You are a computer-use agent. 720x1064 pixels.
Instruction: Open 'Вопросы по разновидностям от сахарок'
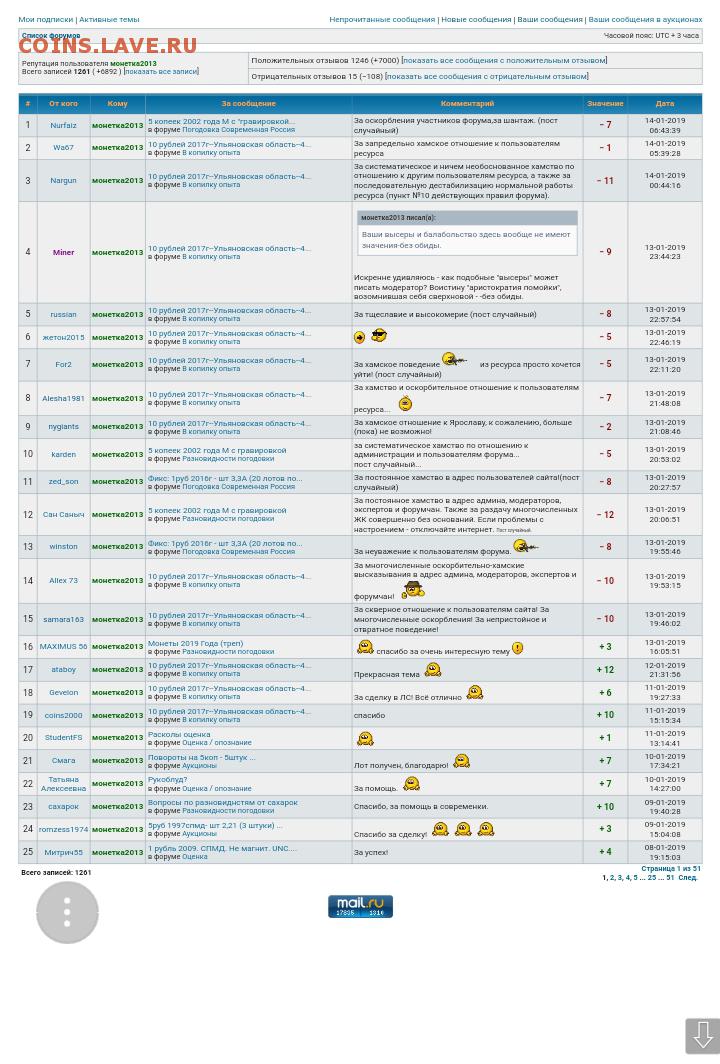223,803
